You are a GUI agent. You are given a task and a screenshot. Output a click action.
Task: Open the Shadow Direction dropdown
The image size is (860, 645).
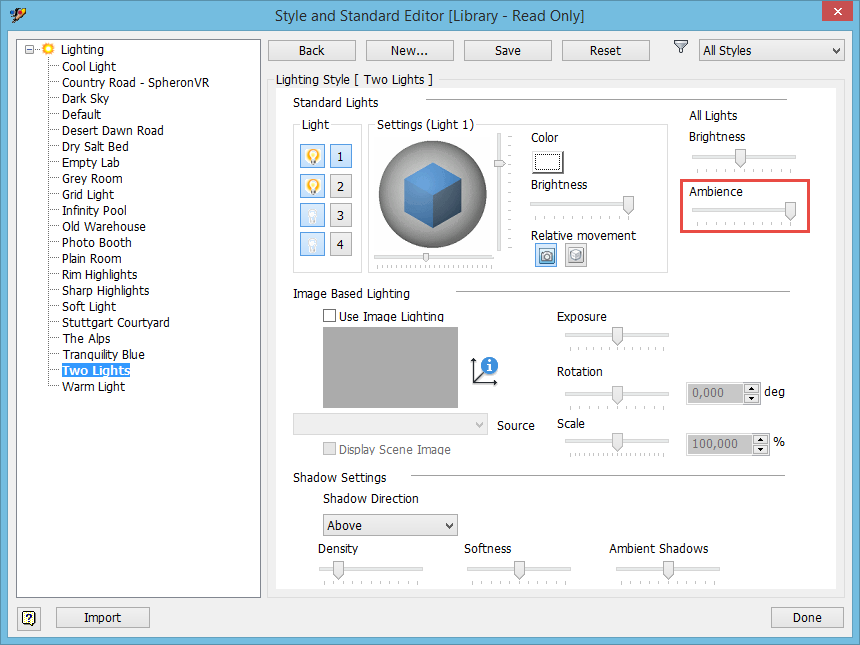point(390,525)
